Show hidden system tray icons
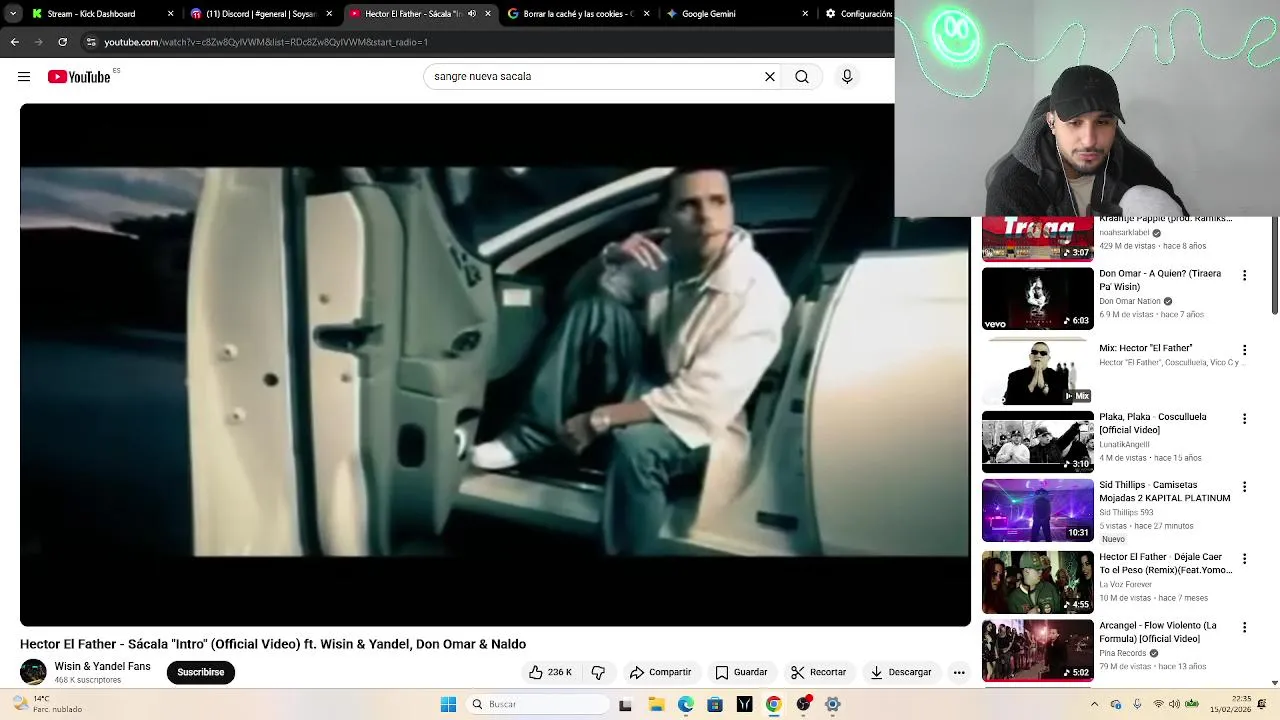 pyautogui.click(x=1094, y=704)
